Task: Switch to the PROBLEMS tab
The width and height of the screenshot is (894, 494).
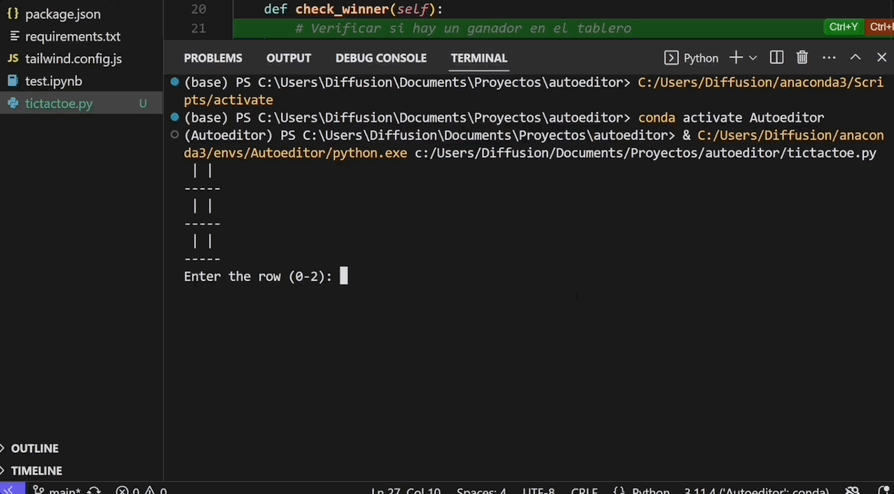Action: click(x=213, y=58)
